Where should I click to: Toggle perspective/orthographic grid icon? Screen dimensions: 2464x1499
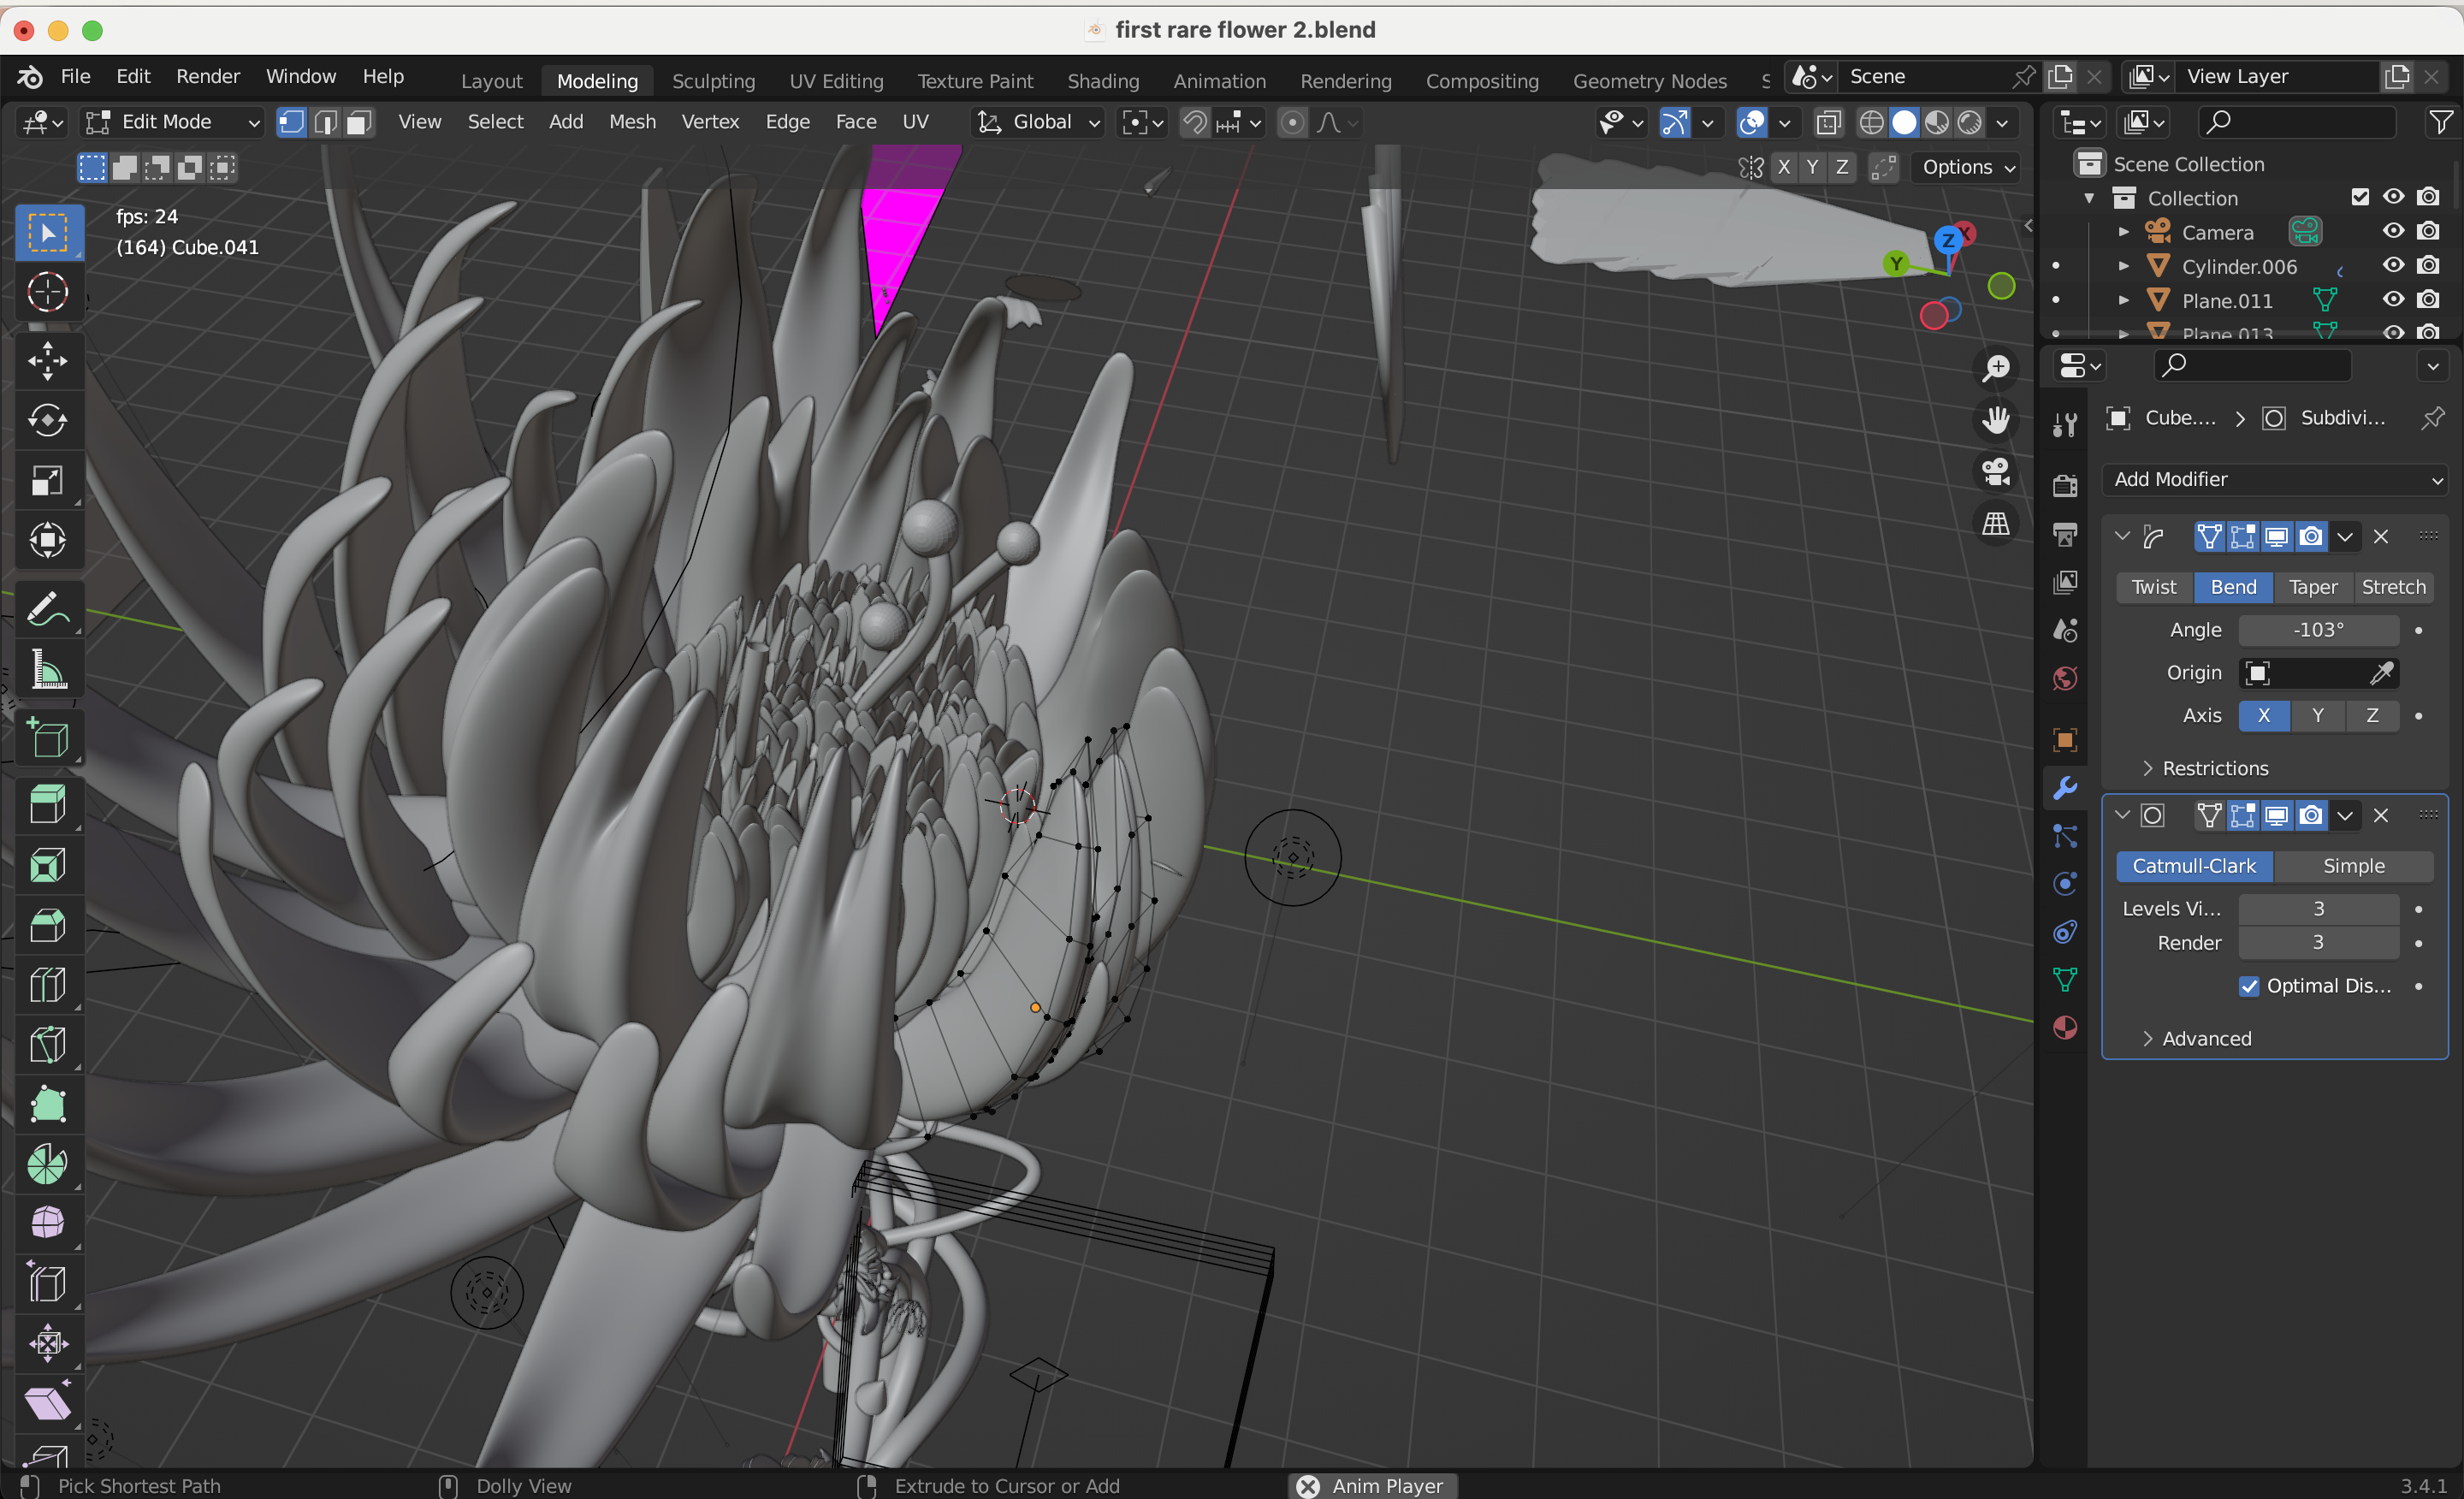1996,524
